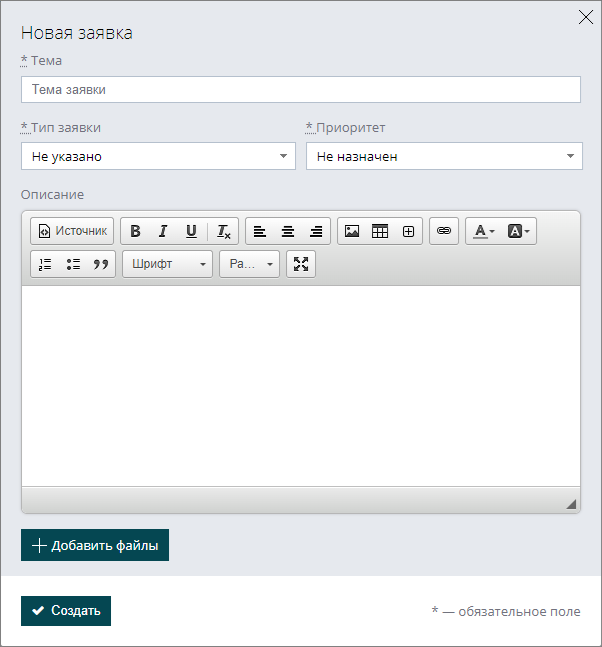Open the font size dropdown
Screen dimensions: 602x647
click(x=250, y=264)
